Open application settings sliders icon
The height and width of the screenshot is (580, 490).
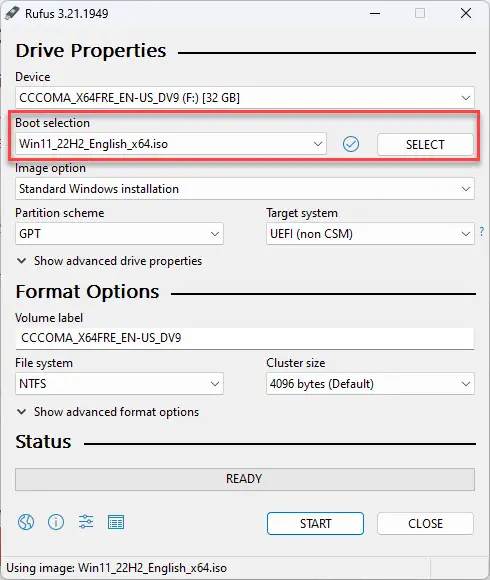pos(86,522)
